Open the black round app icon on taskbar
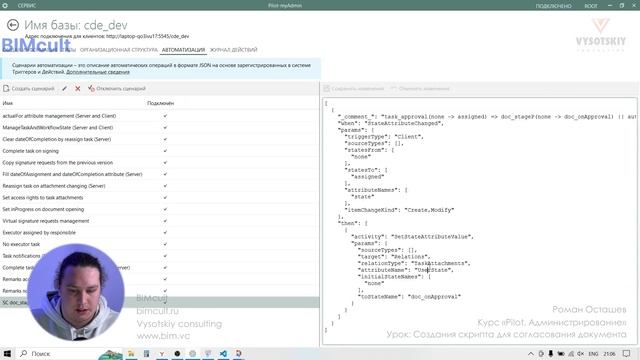640x360 pixels. (x=177, y=353)
